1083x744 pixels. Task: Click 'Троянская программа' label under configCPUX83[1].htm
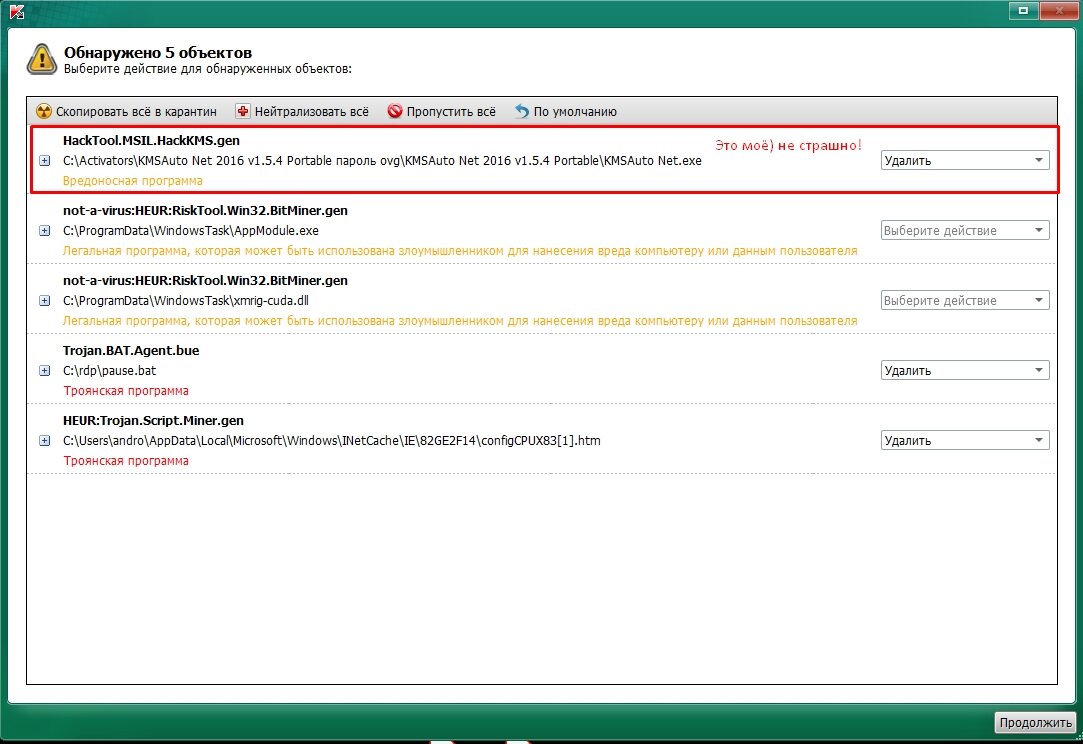126,461
